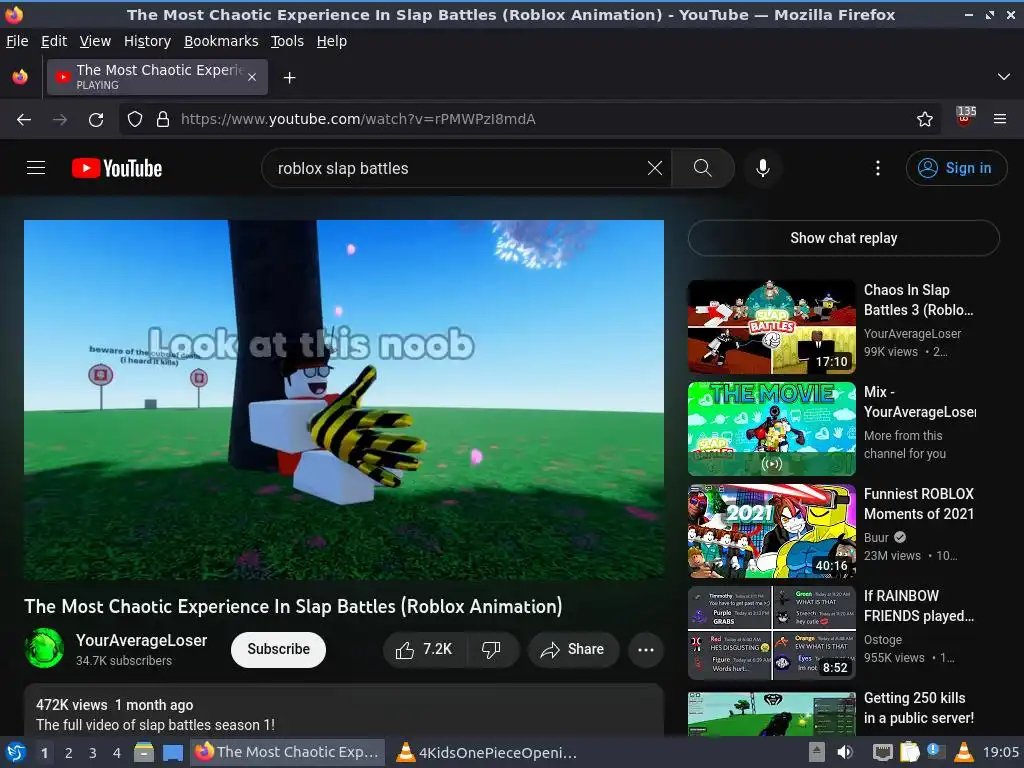Open the Edit menu
The height and width of the screenshot is (768, 1024).
tap(54, 41)
